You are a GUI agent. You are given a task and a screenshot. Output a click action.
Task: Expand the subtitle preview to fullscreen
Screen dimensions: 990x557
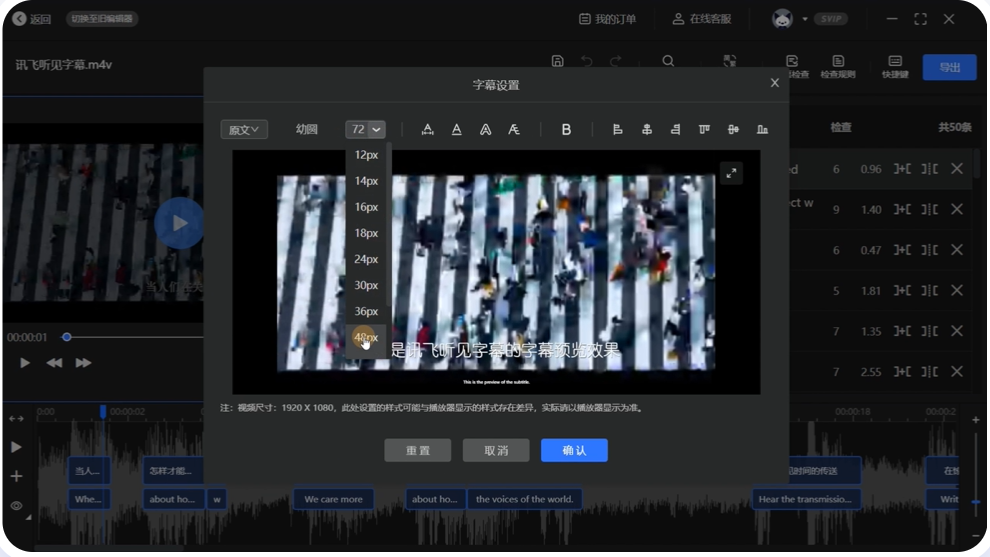coord(731,174)
